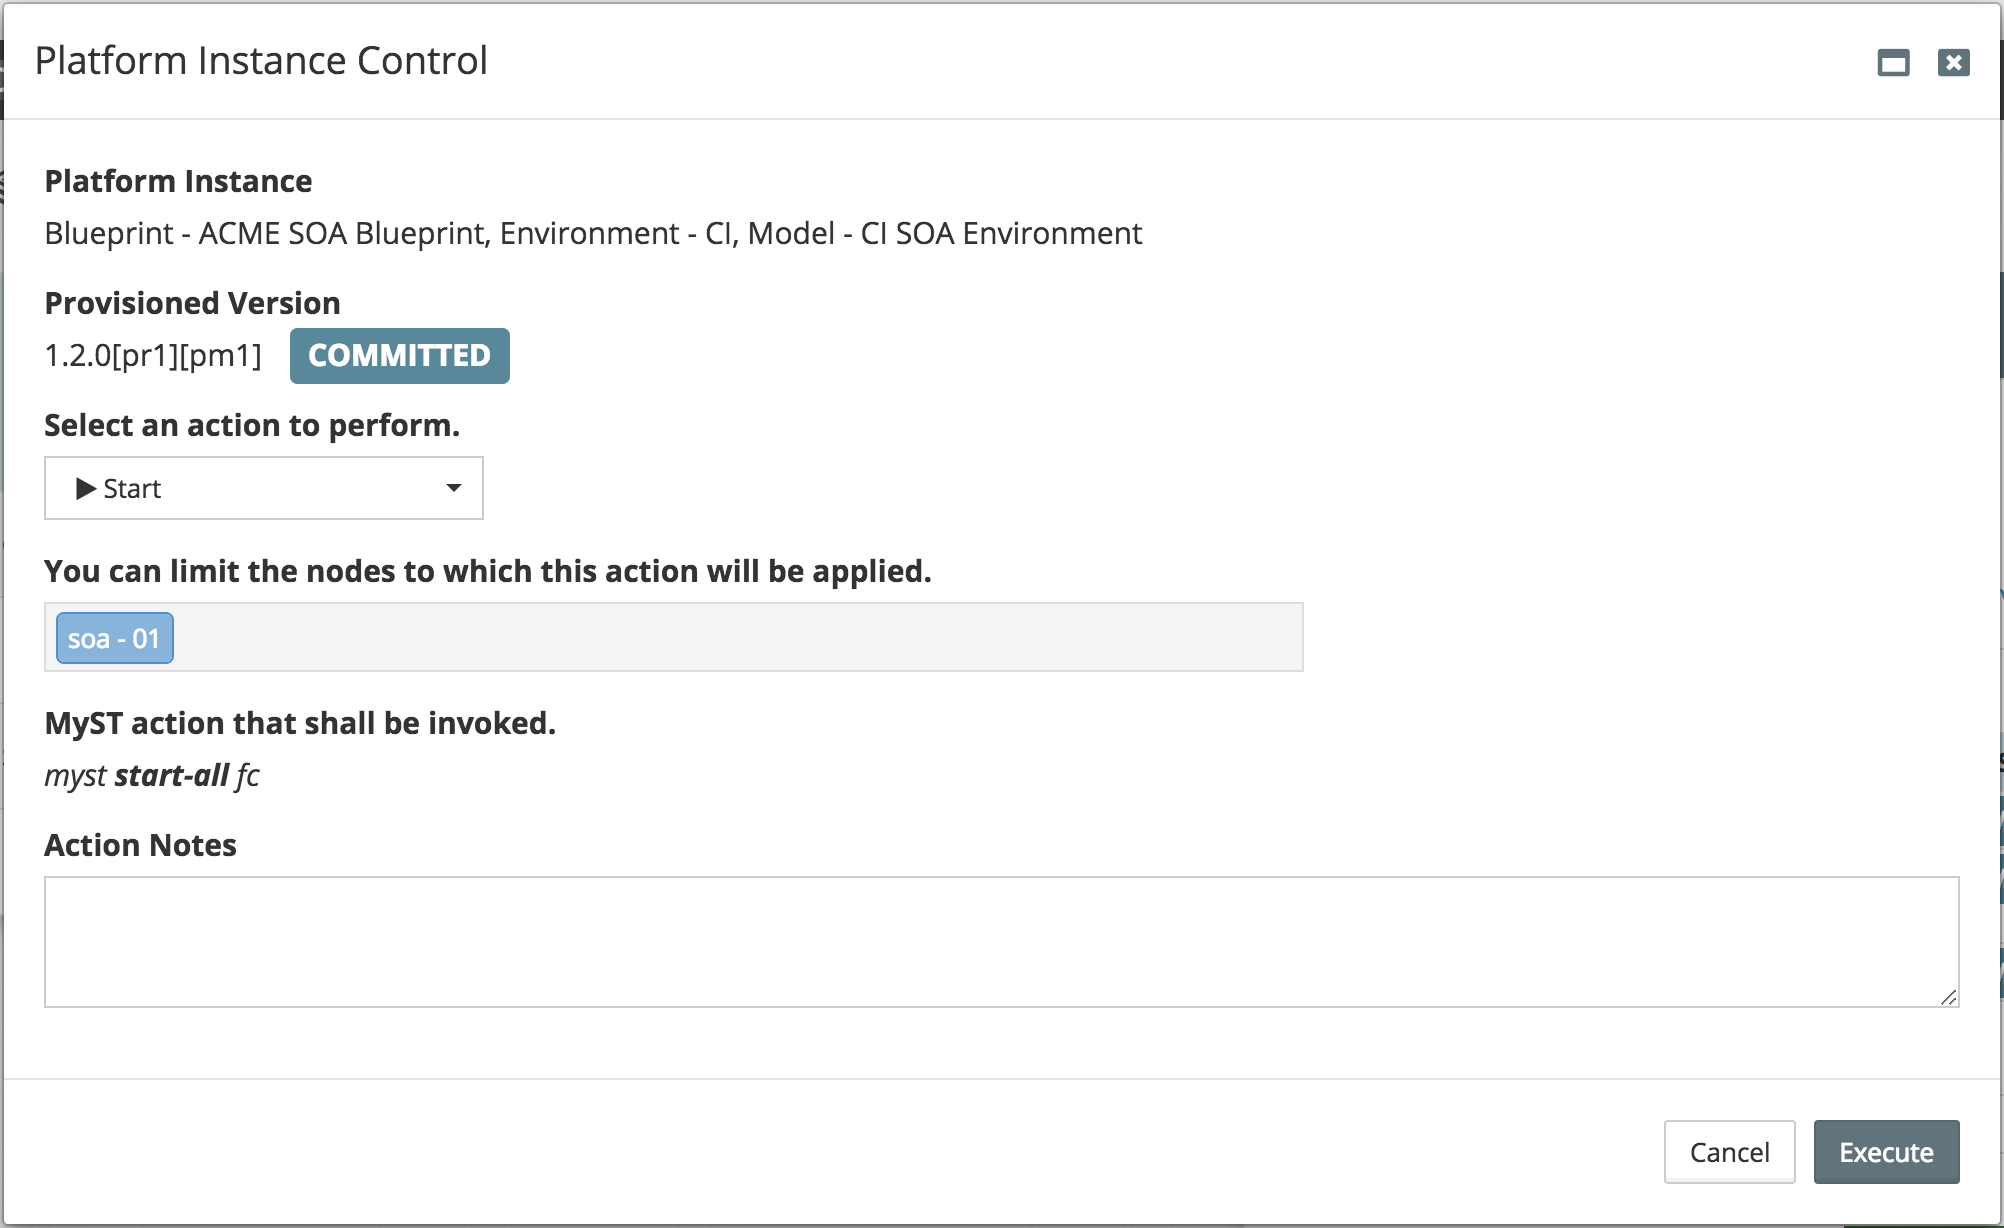This screenshot has height=1228, width=2004.
Task: Click the play triangle icon beside Start
Action: click(86, 488)
